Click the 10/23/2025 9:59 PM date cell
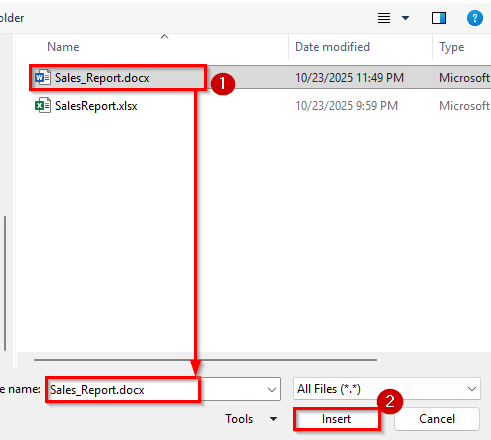The height and width of the screenshot is (440, 491). tap(346, 106)
